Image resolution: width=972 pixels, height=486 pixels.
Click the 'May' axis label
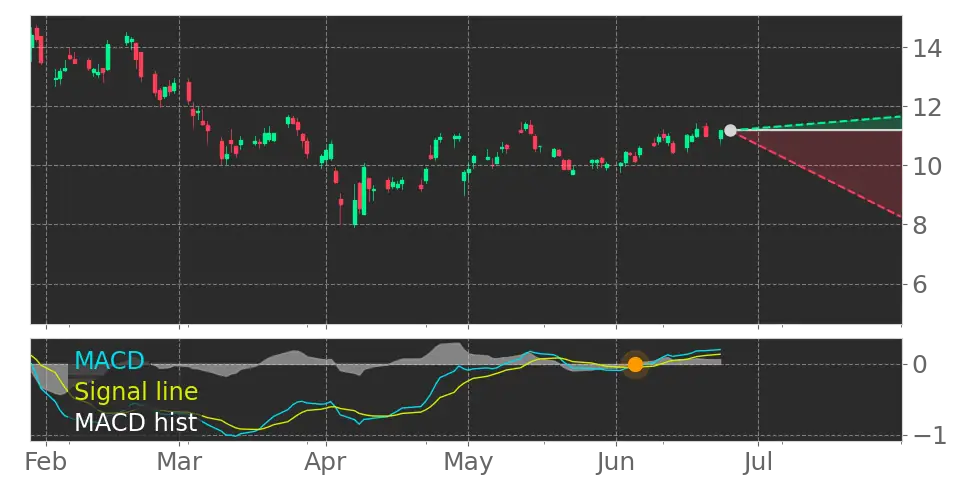(468, 464)
